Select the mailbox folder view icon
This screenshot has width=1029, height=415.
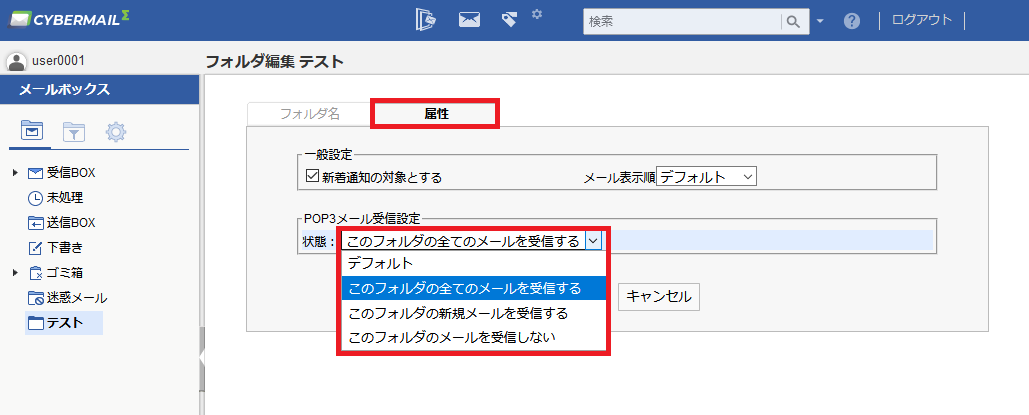[31, 131]
